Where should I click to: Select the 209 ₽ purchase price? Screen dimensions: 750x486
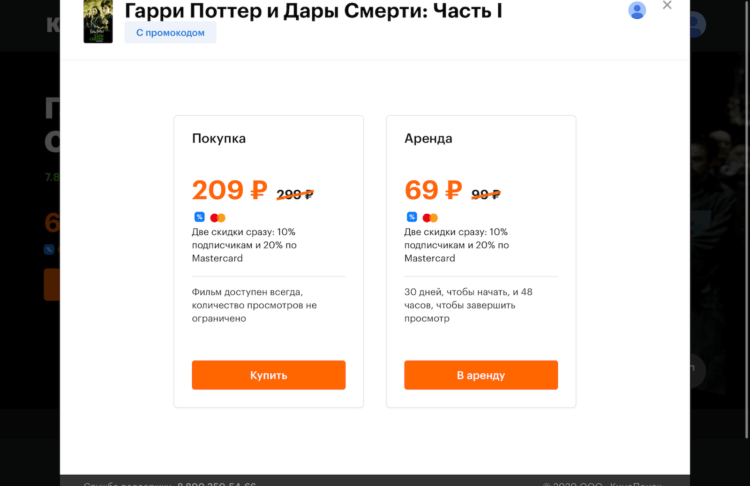[230, 190]
